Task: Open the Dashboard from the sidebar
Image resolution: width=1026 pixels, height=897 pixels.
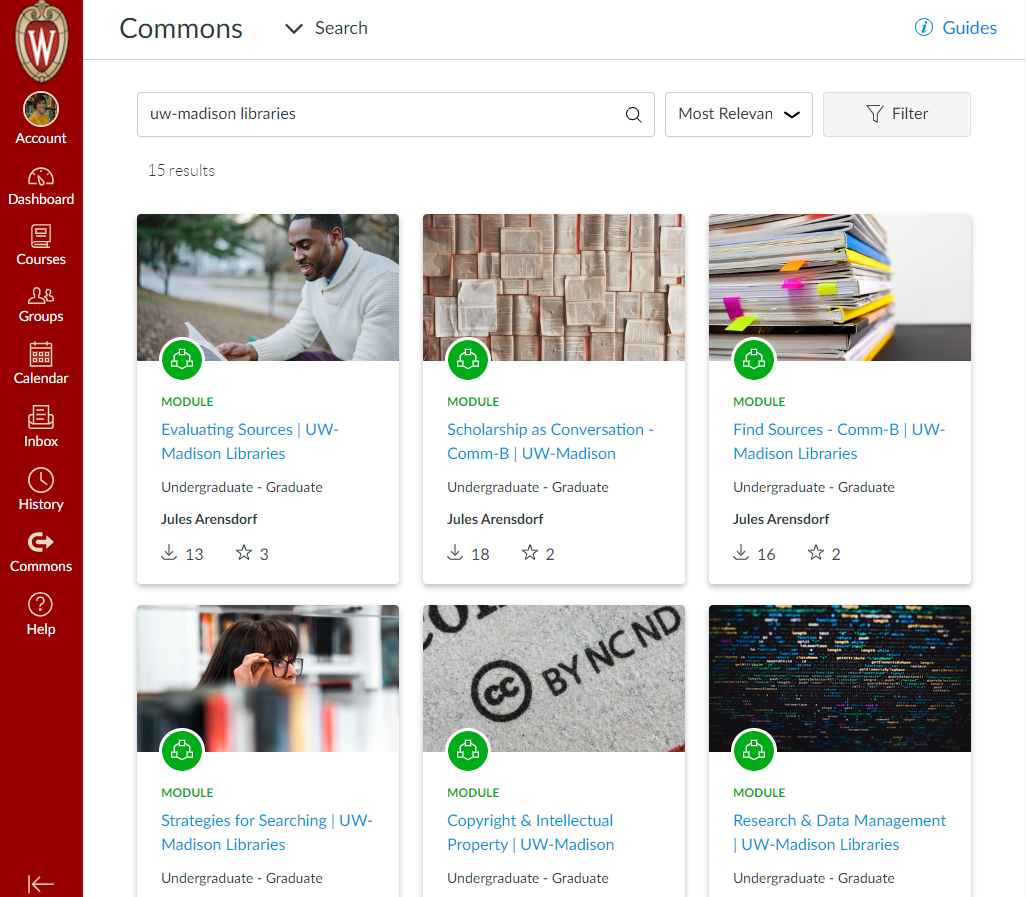Action: point(41,186)
